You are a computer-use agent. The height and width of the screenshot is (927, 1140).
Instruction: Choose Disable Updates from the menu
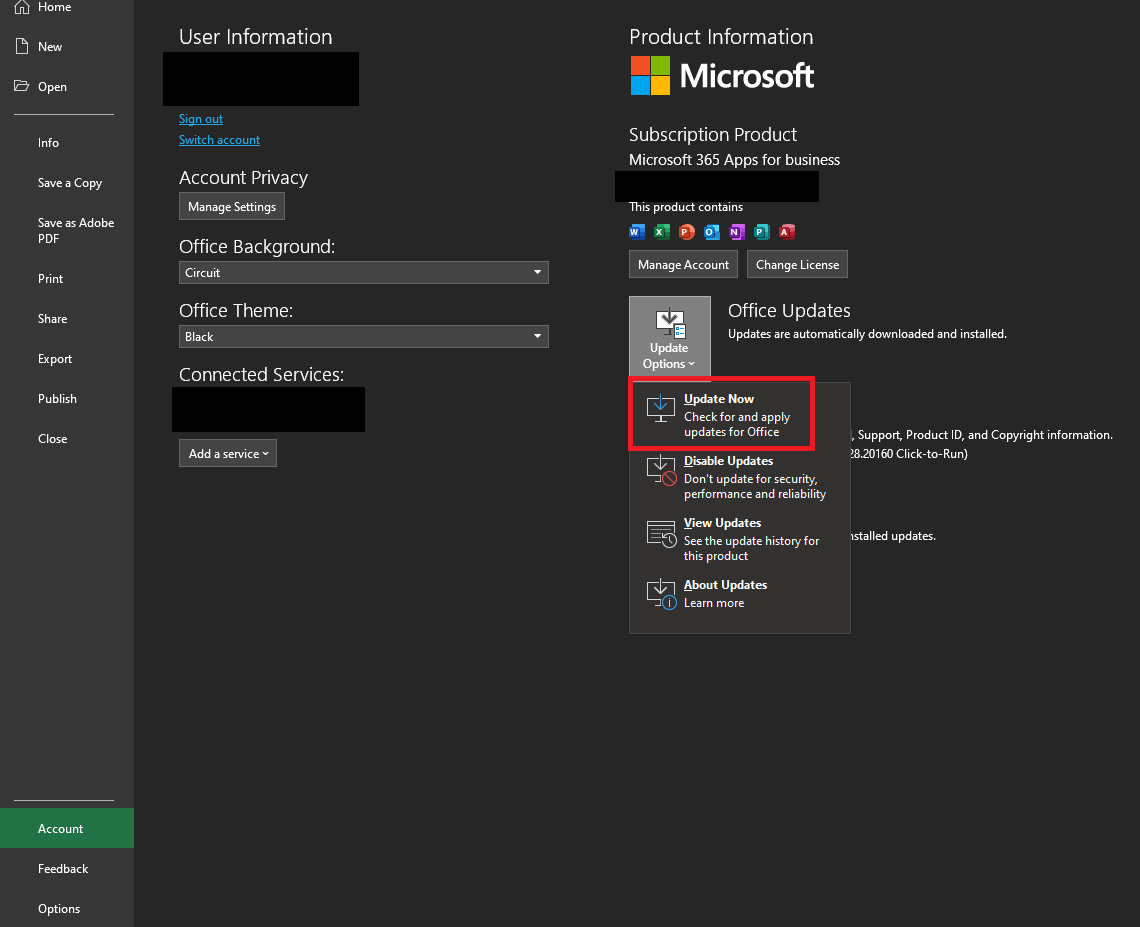[x=739, y=477]
